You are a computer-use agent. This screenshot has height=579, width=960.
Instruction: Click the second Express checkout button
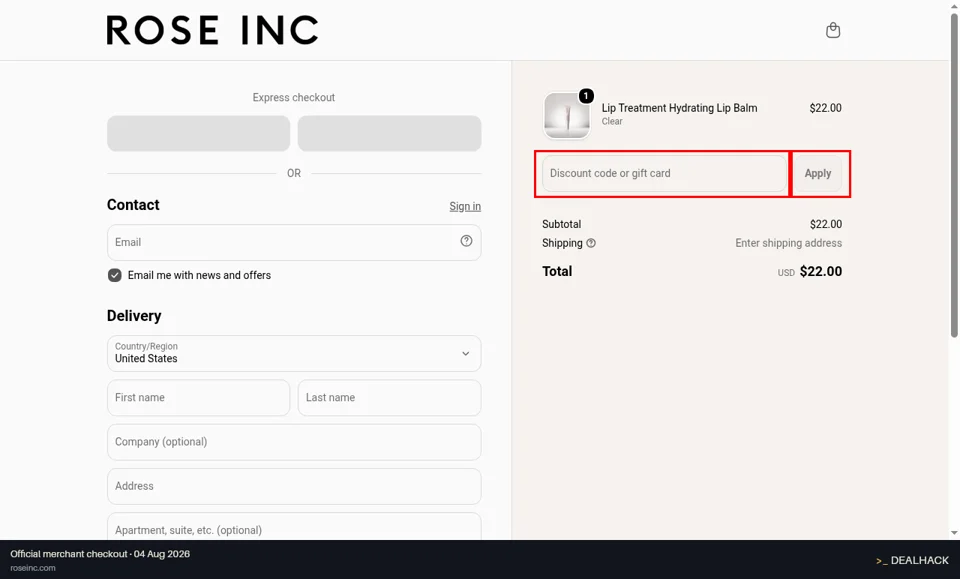389,133
